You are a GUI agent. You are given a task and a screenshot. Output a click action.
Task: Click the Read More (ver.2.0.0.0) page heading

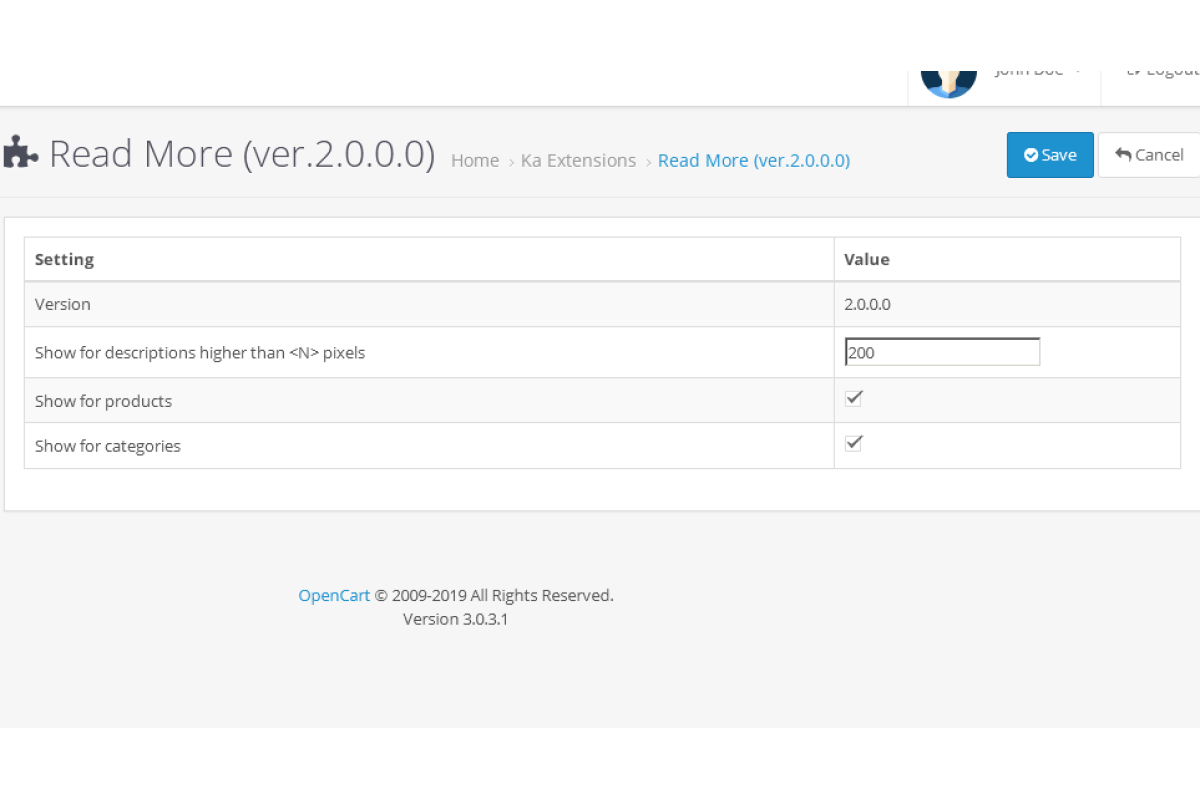coord(242,154)
